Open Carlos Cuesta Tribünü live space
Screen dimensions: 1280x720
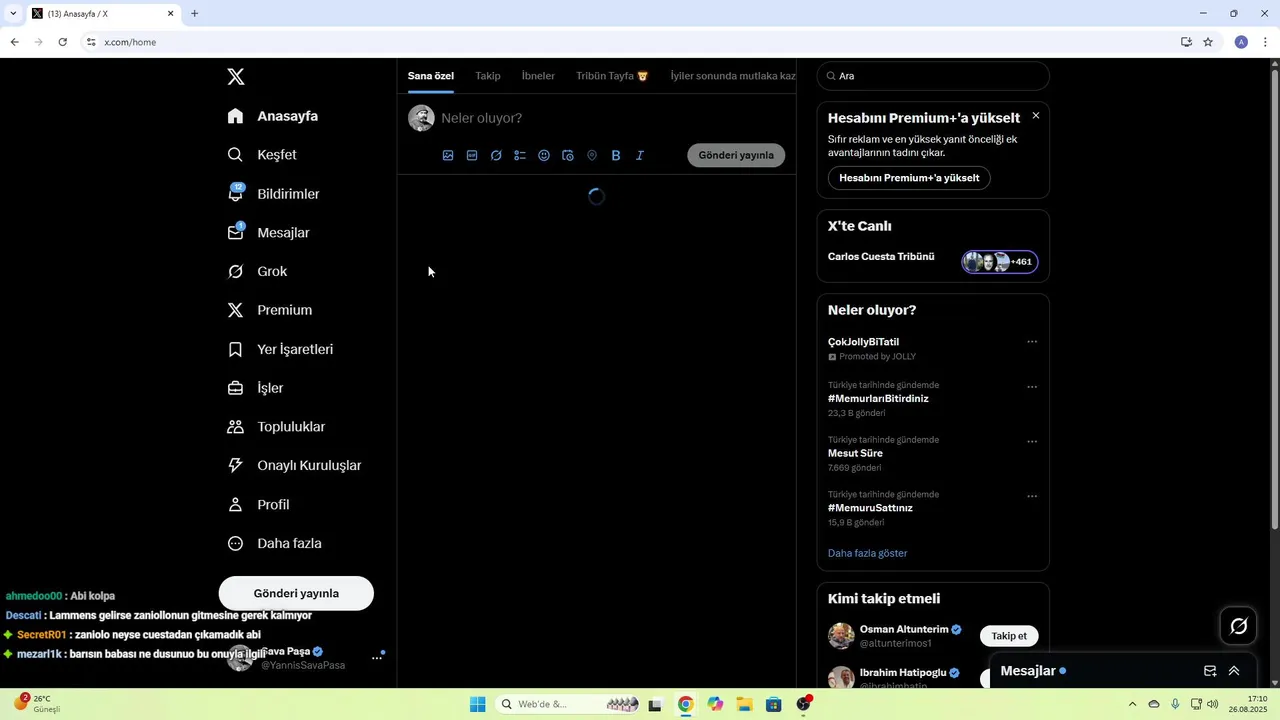881,257
